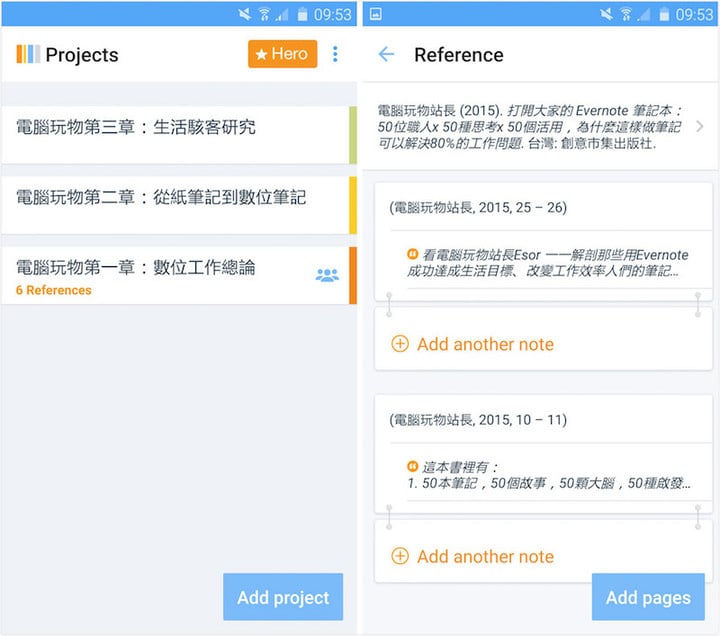Tap the shared collaborators people icon
This screenshot has width=720, height=636.
(327, 275)
